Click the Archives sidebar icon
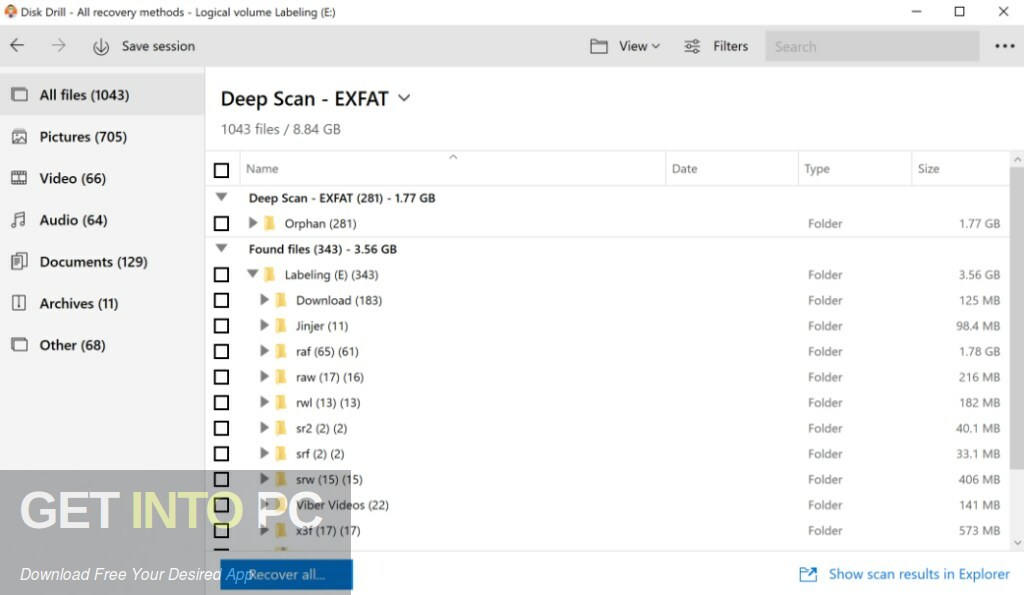Screen dimensions: 1024x595 pyautogui.click(x=20, y=303)
